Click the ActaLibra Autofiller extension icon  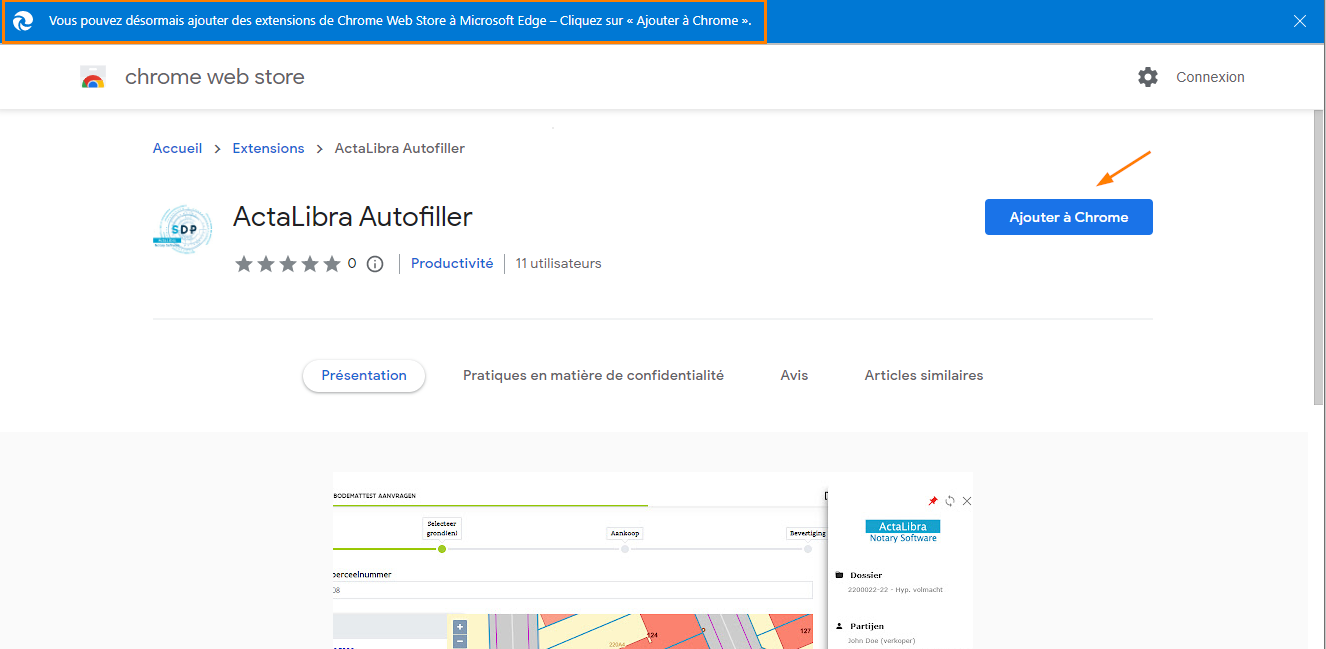click(x=183, y=229)
